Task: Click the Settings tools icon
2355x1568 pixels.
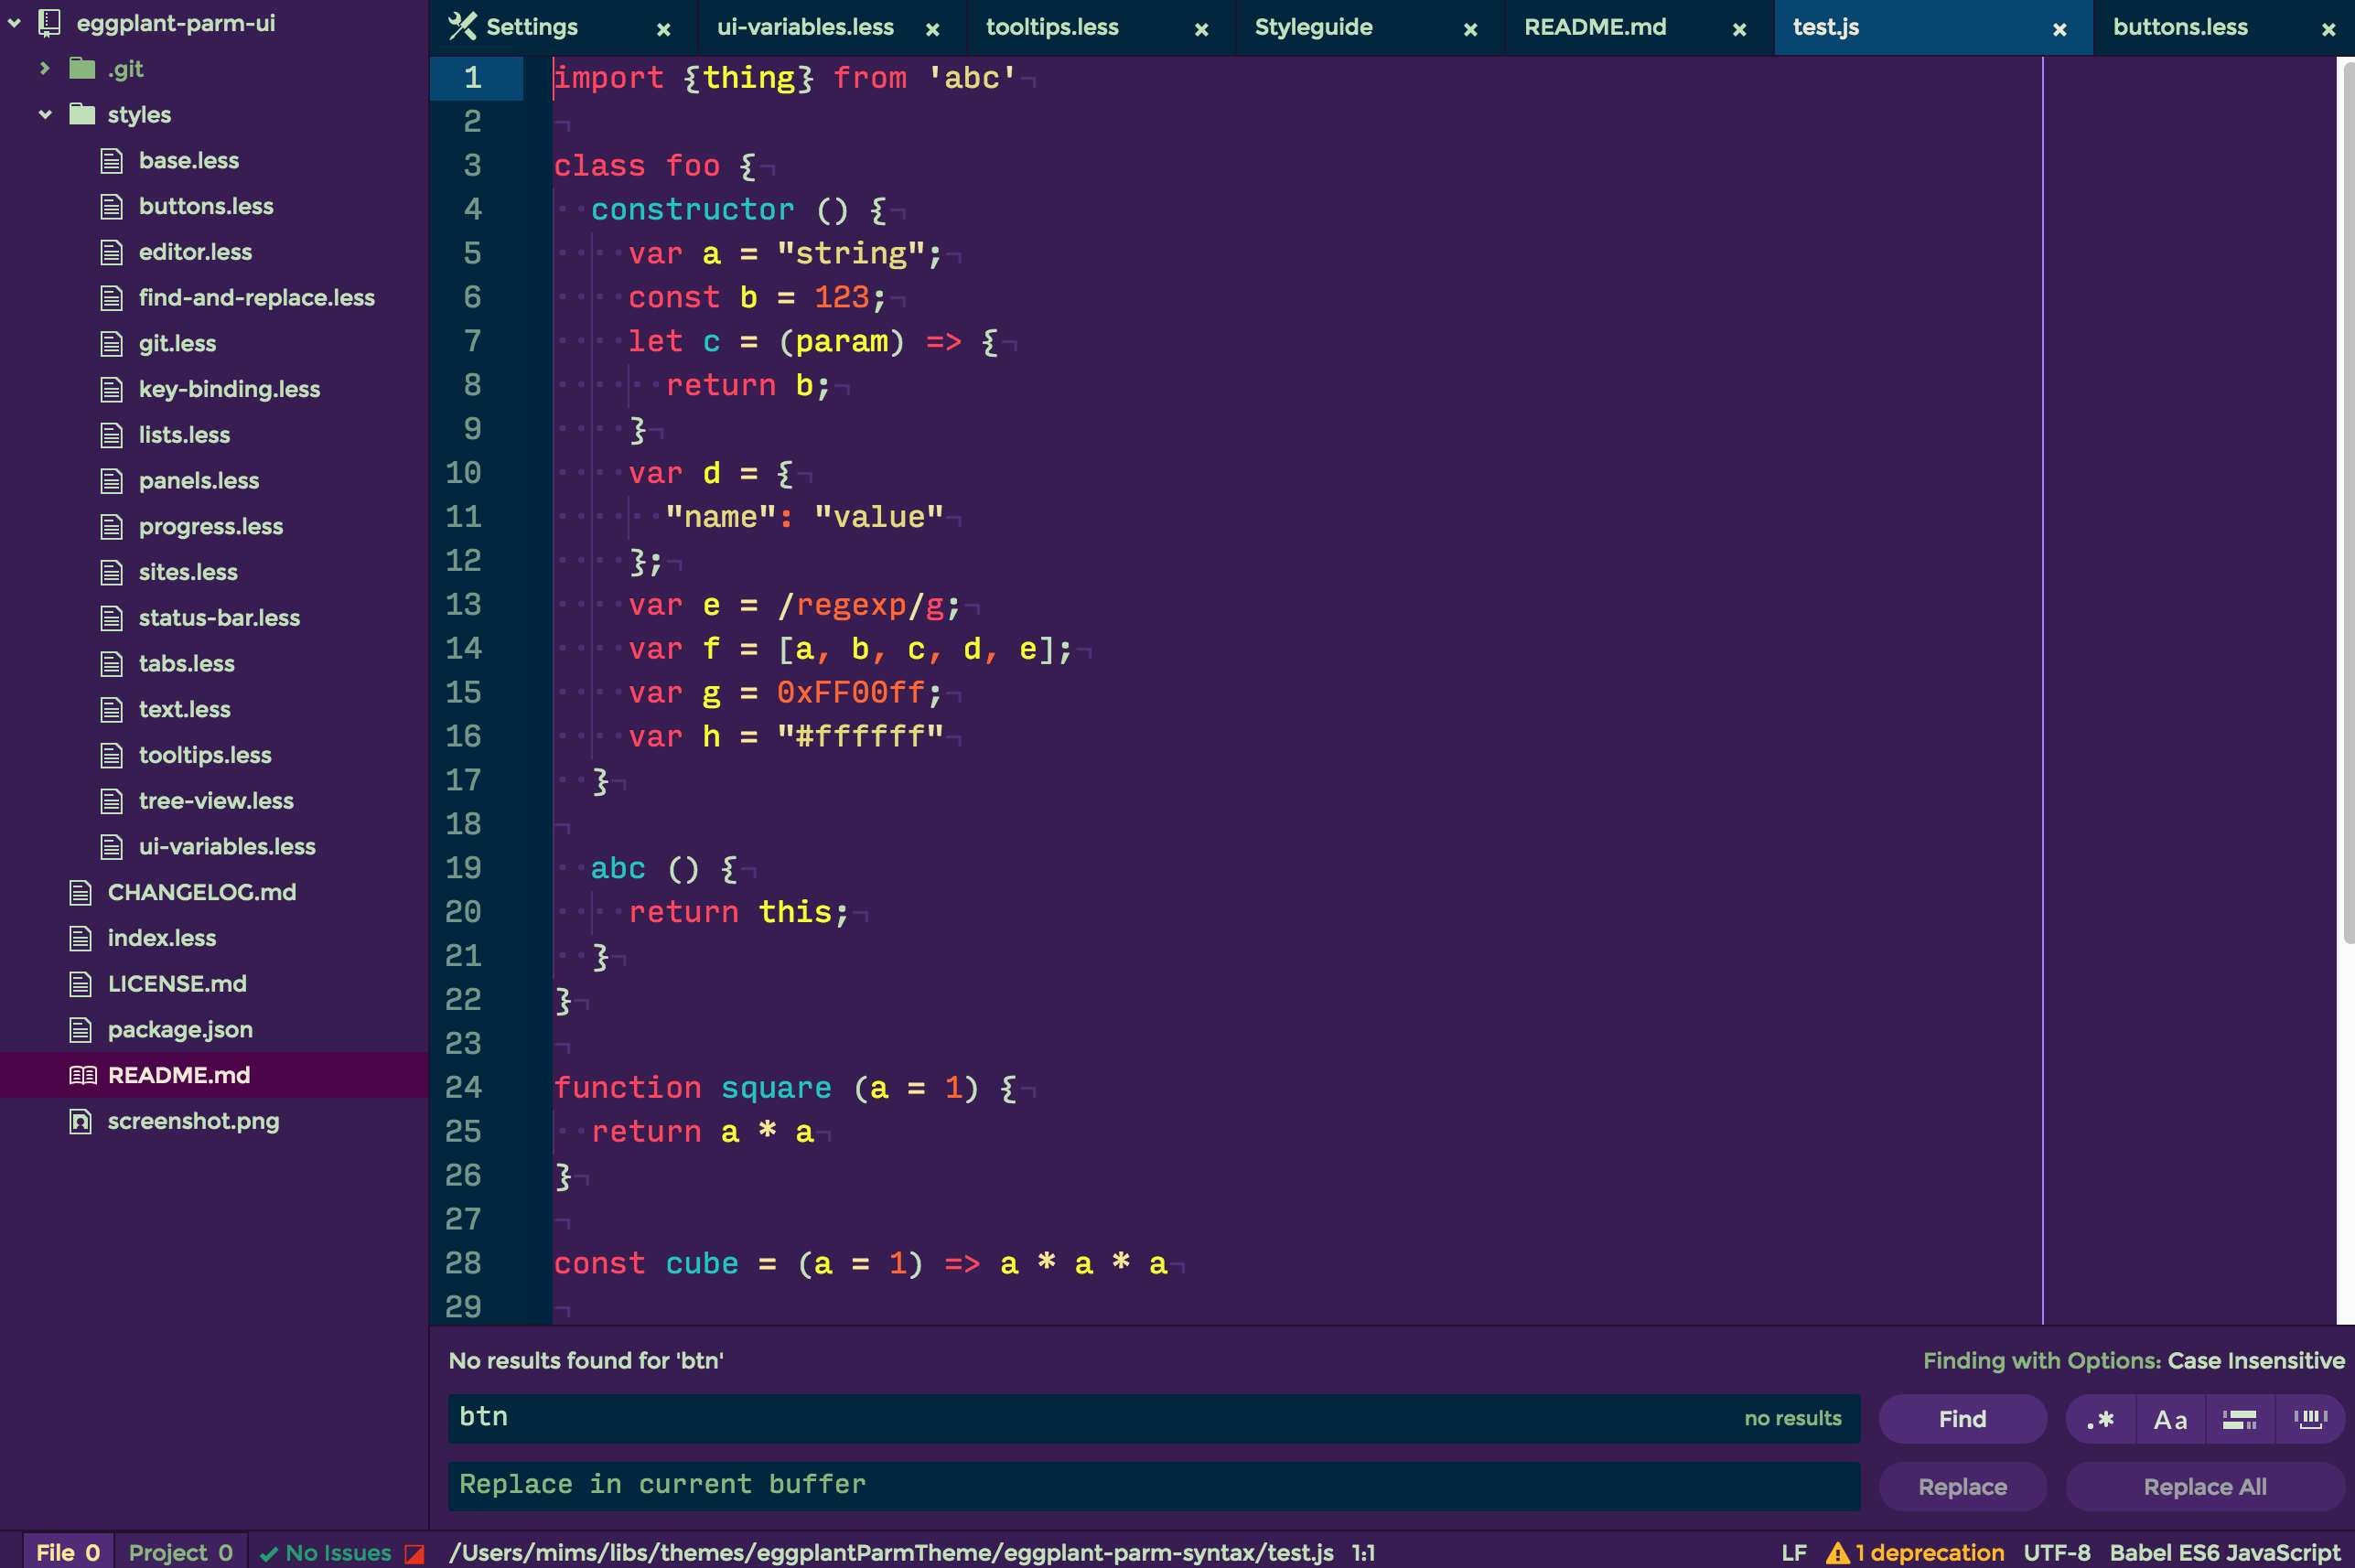Action: pyautogui.click(x=462, y=26)
